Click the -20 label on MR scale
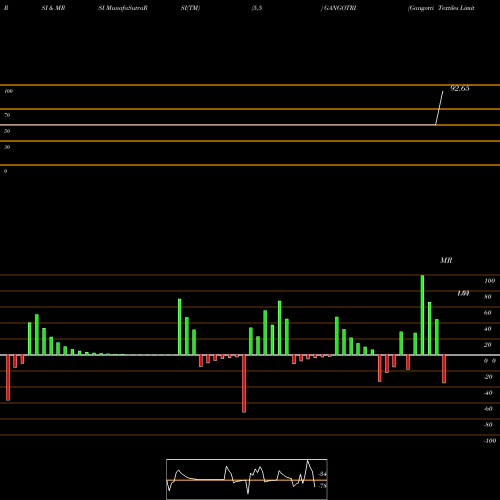 click(x=488, y=377)
